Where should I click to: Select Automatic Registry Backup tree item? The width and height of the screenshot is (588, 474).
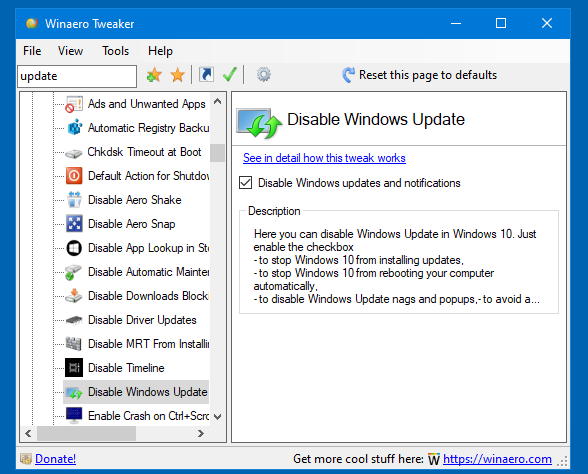point(148,128)
